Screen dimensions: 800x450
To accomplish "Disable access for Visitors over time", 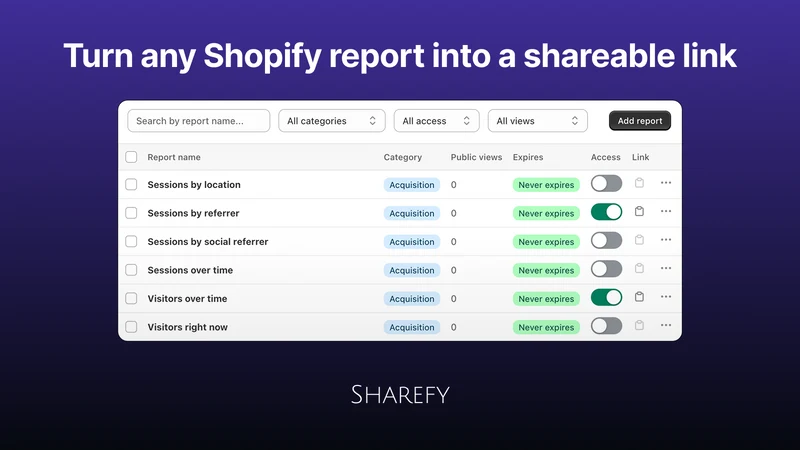I will tap(607, 298).
